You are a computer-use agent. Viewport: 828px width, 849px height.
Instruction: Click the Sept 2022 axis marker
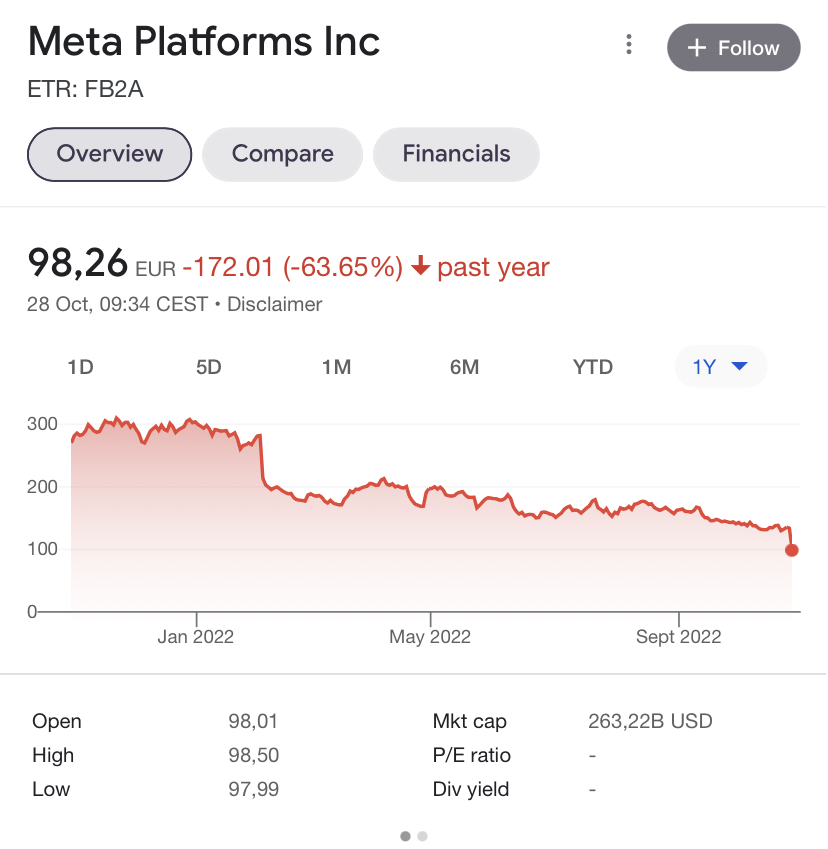(680, 637)
